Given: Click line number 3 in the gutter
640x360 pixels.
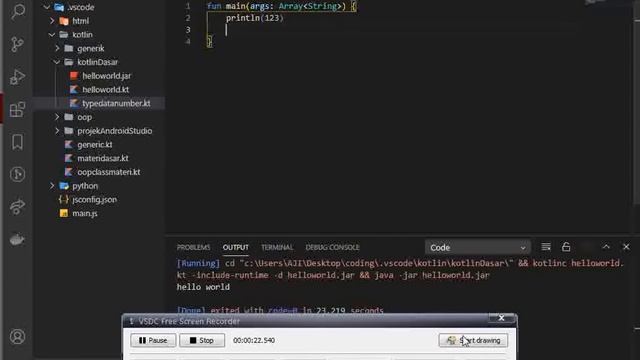Looking at the screenshot, I should coord(188,29).
